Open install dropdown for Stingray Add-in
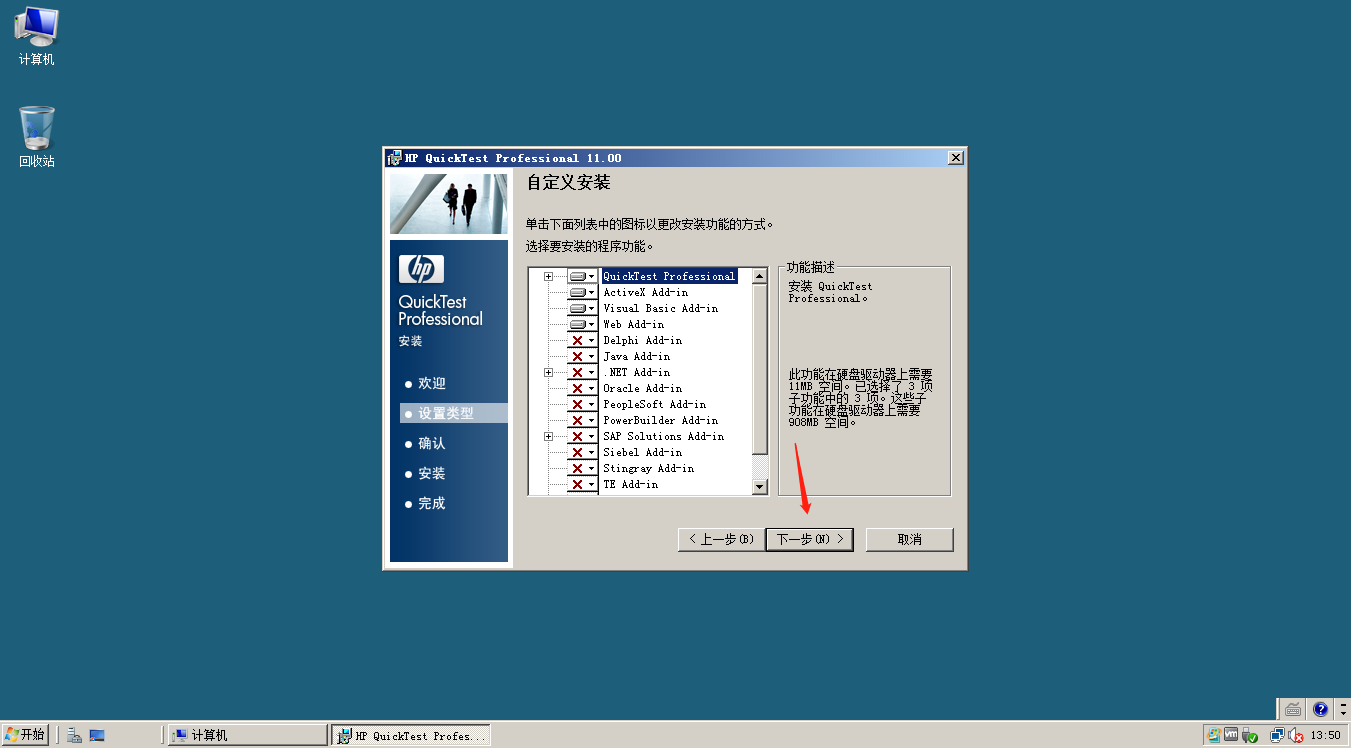Image resolution: width=1351 pixels, height=748 pixels. point(582,468)
